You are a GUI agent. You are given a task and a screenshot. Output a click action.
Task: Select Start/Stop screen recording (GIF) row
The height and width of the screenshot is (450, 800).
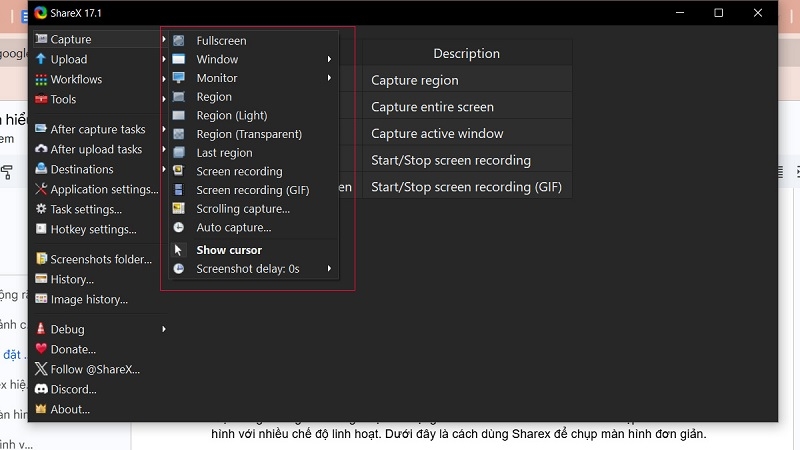pyautogui.click(x=467, y=187)
